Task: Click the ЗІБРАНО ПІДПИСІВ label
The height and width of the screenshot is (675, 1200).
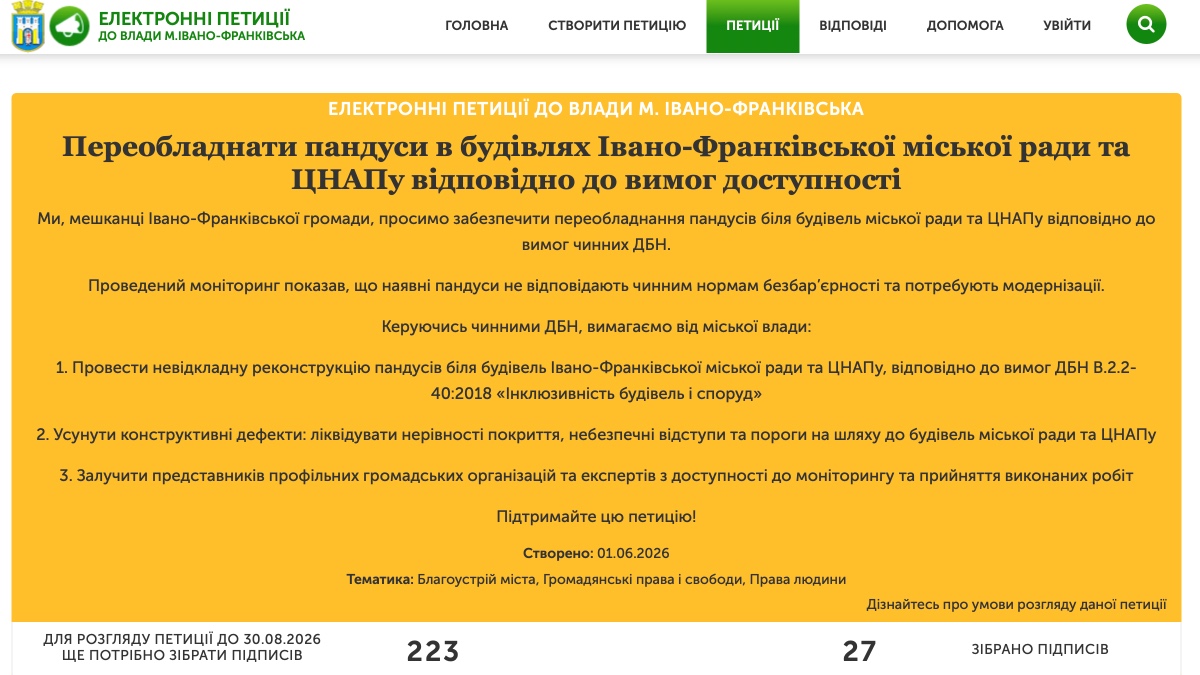Action: coord(1040,649)
